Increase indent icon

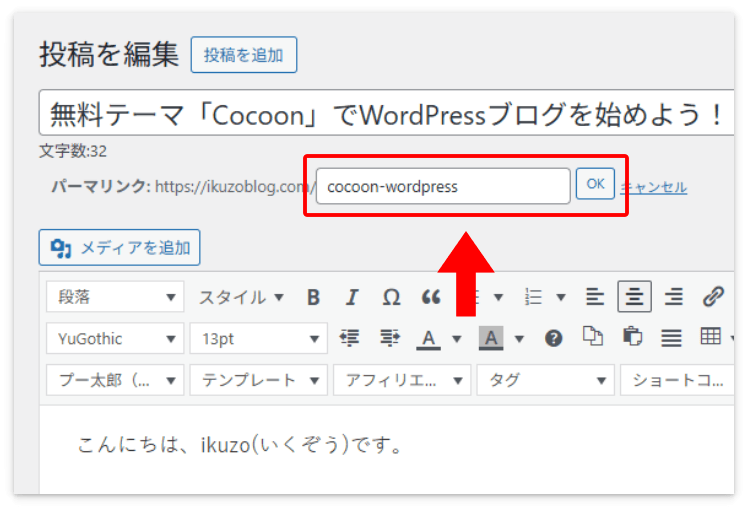[x=390, y=338]
